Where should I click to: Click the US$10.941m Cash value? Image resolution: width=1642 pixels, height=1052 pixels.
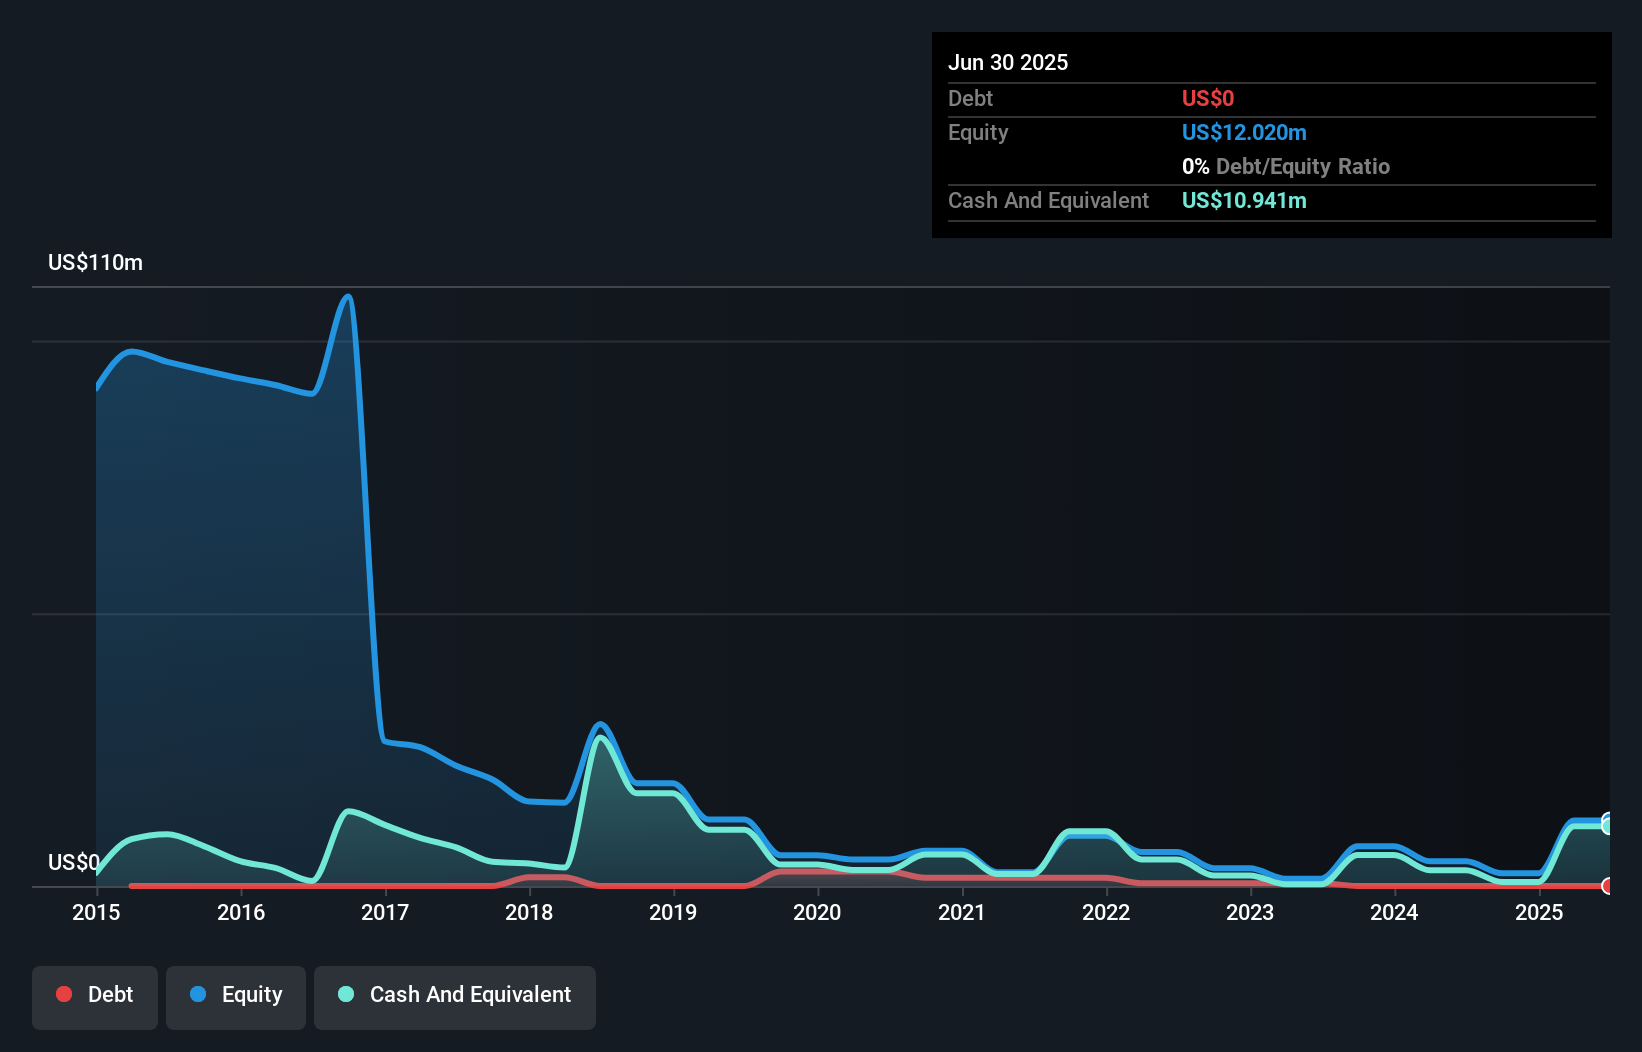(1244, 200)
